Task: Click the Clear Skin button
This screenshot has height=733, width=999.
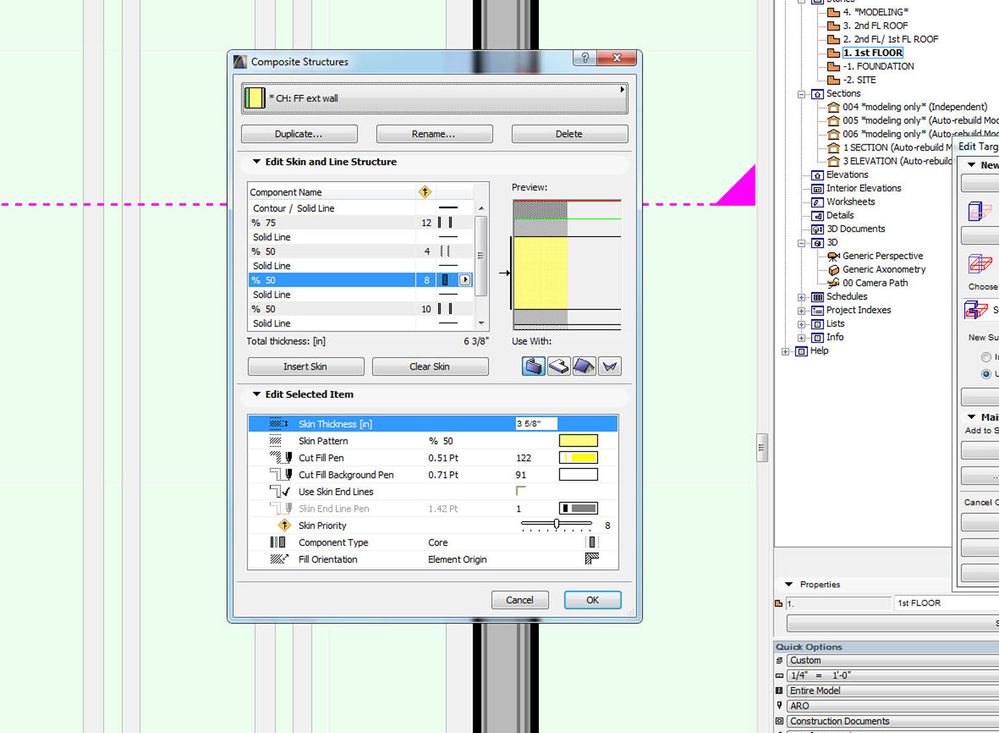Action: tap(430, 366)
